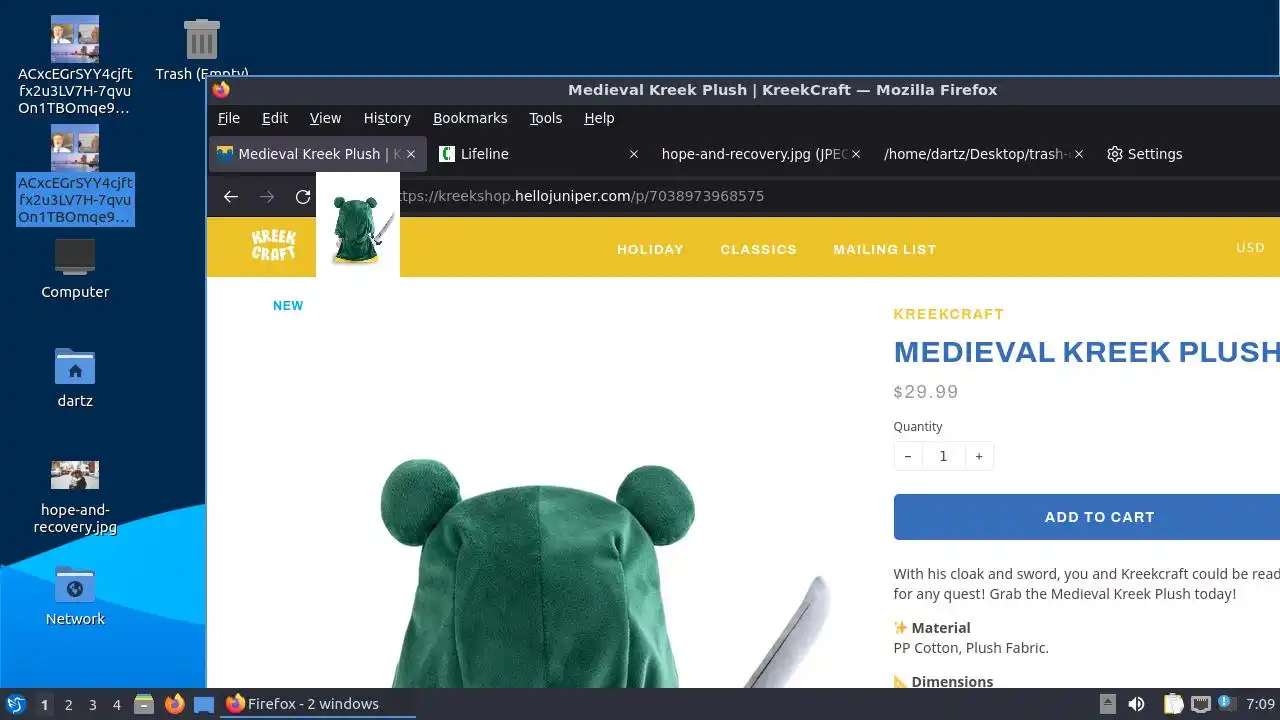1280x720 pixels.
Task: Launch the file manager from taskbar
Action: click(x=144, y=704)
